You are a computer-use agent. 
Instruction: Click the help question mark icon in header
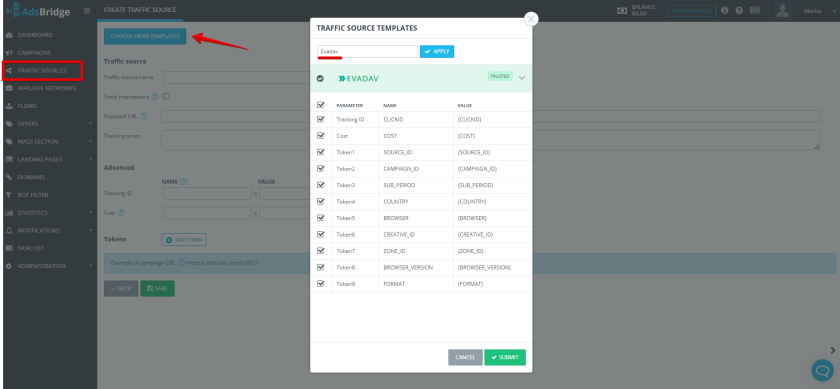tap(739, 10)
